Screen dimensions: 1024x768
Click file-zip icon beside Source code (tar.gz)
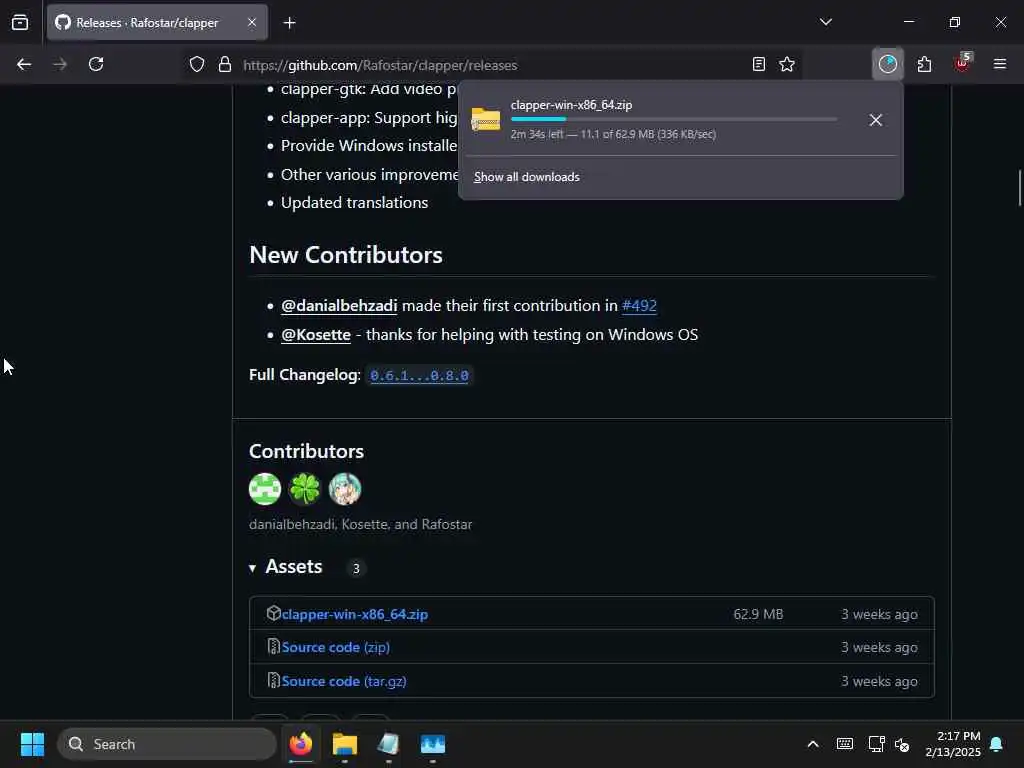274,680
